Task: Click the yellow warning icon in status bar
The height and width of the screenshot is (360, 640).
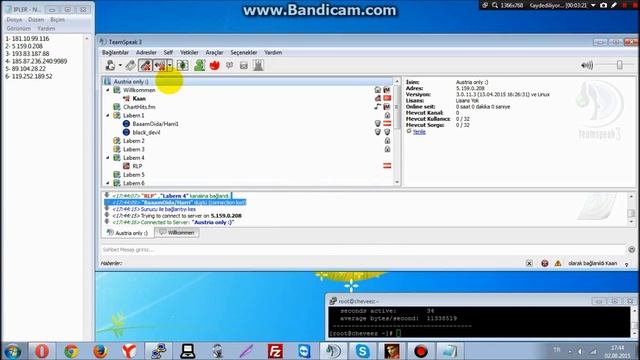Action: (558, 264)
